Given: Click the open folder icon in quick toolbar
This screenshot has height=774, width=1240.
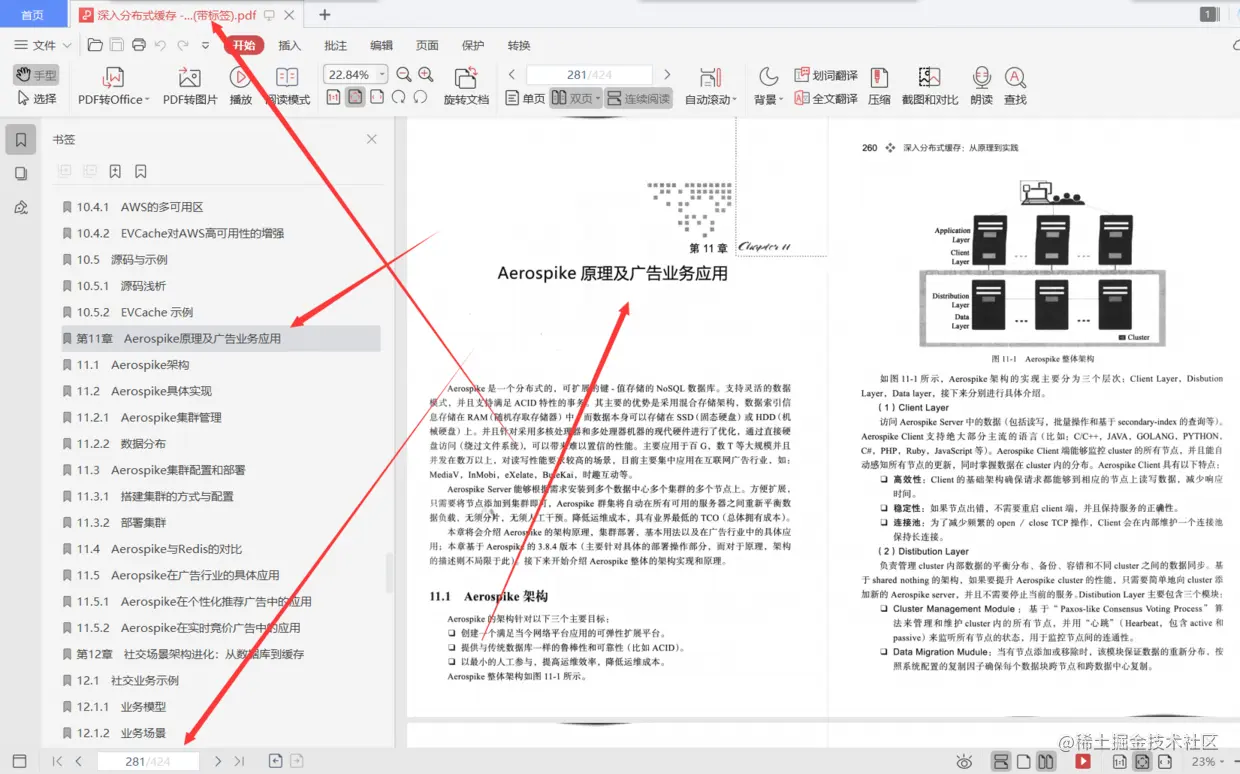Looking at the screenshot, I should pyautogui.click(x=95, y=45).
